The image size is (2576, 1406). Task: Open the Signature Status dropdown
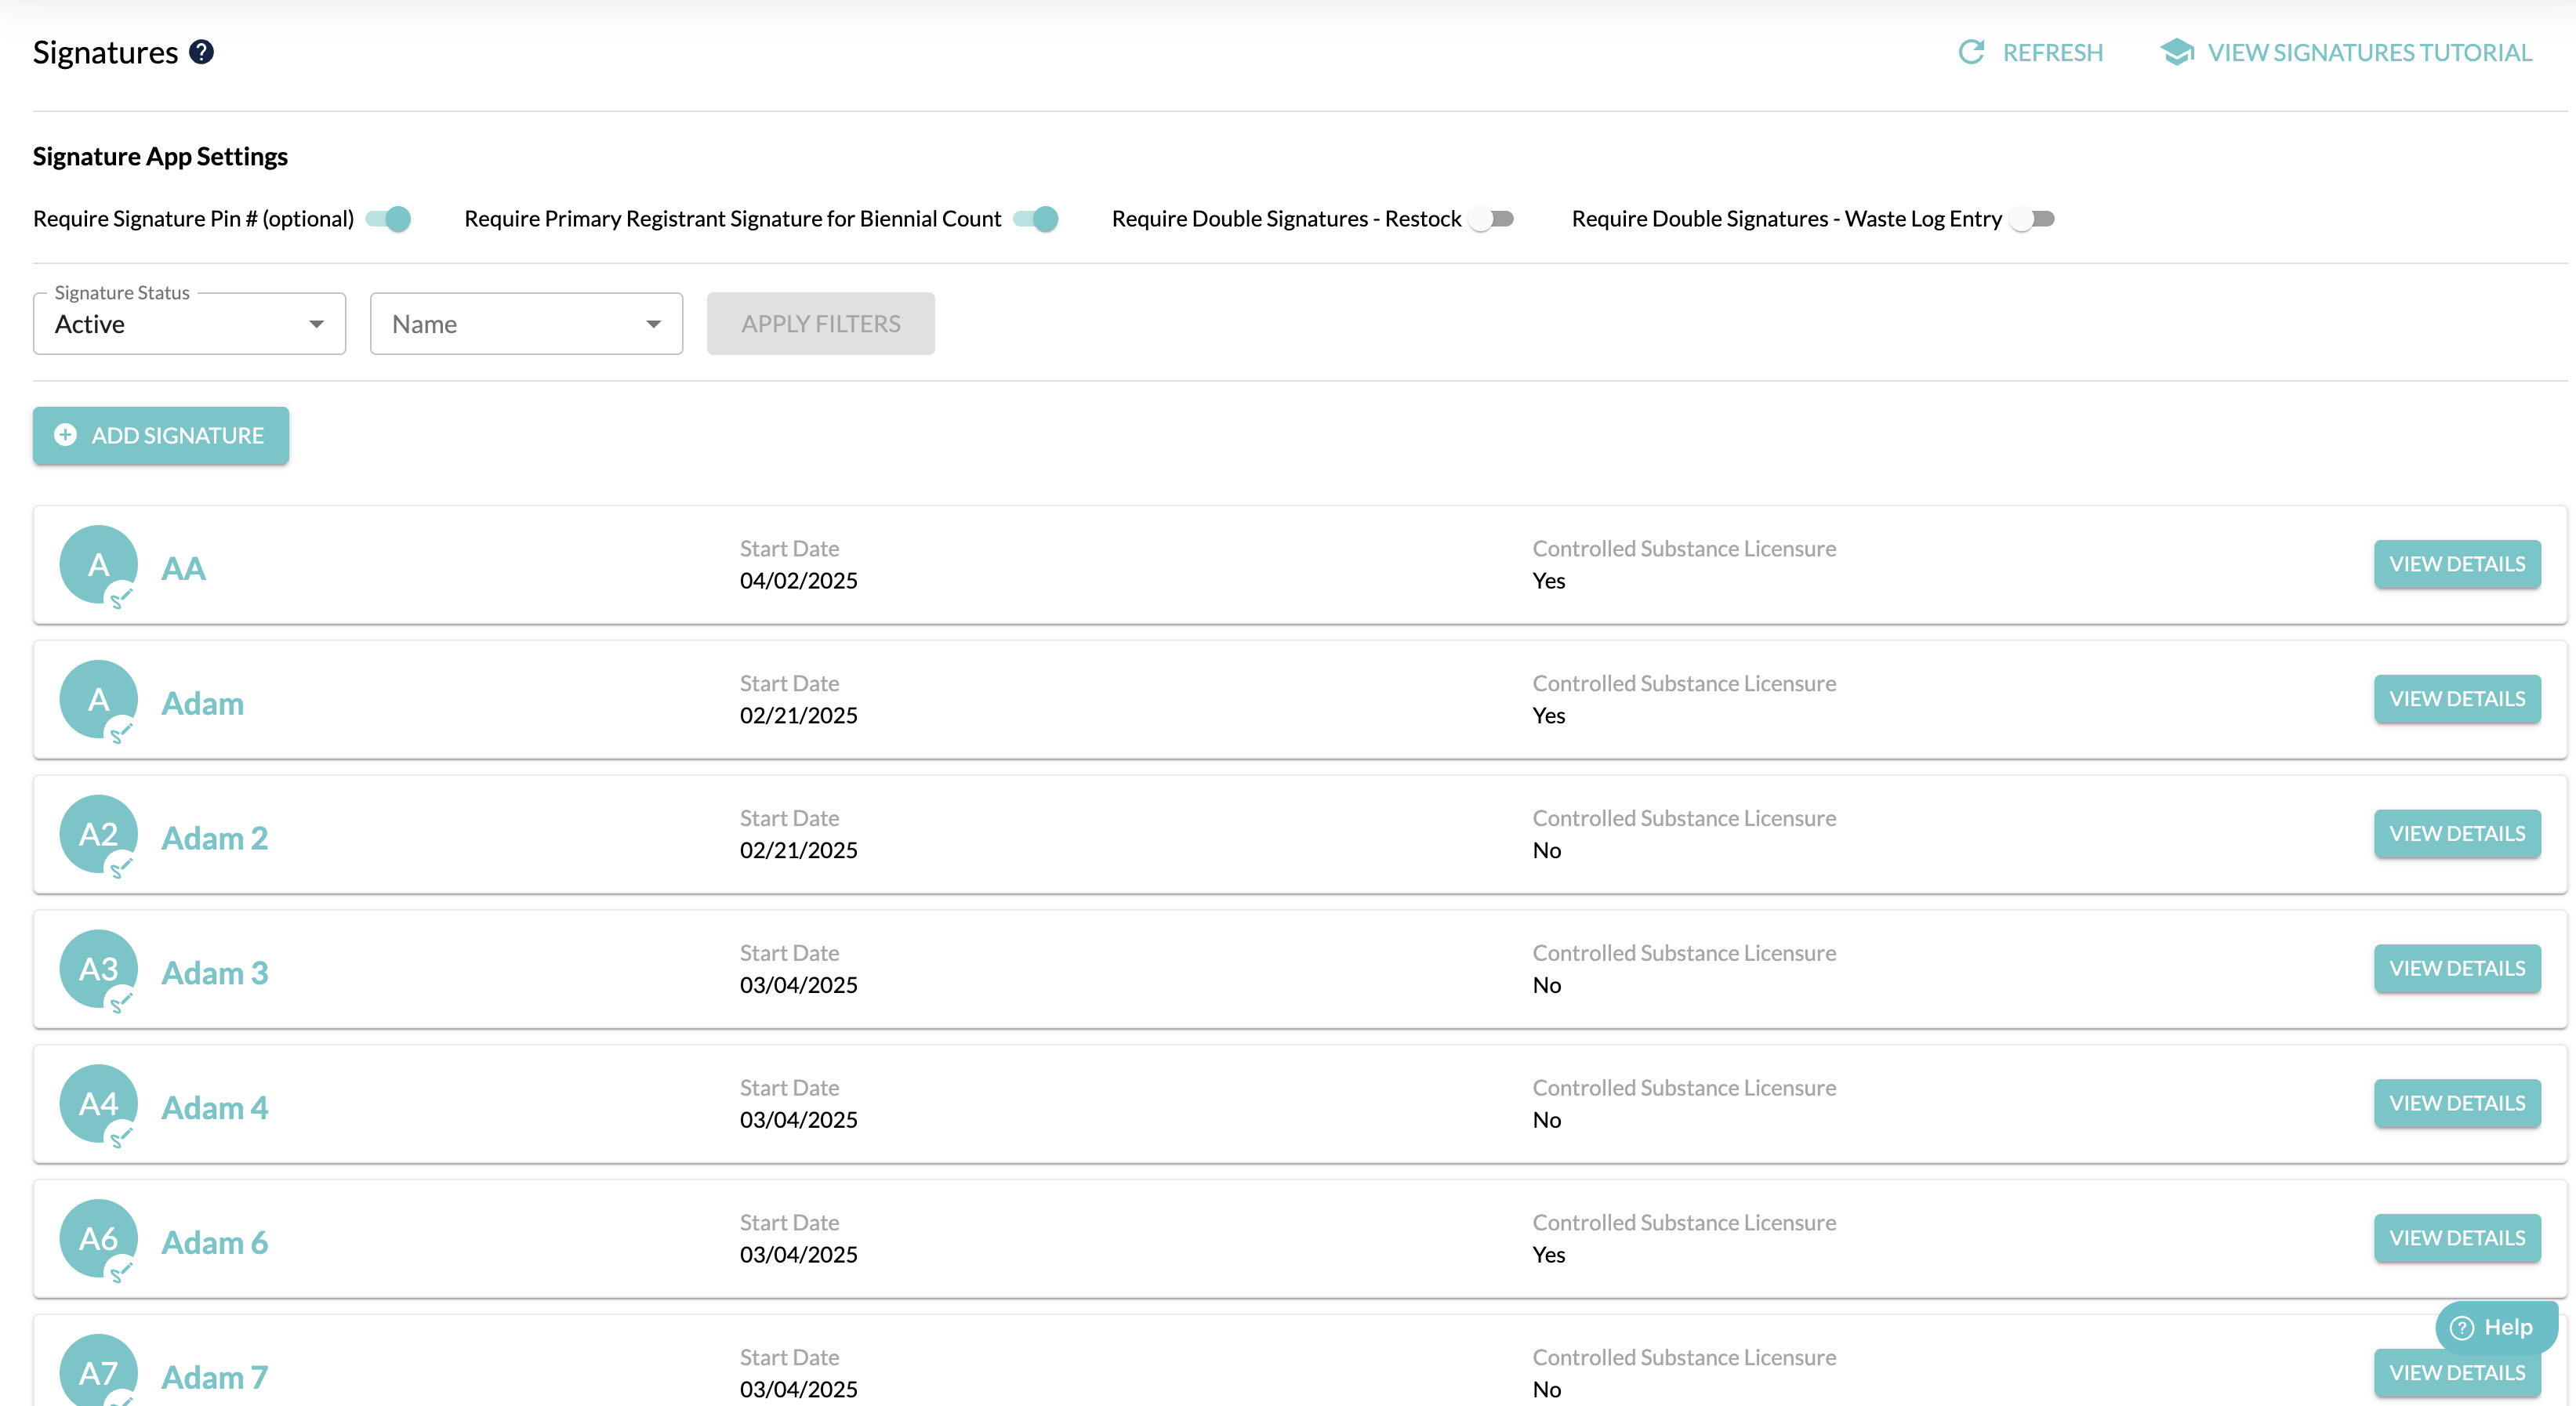pos(190,324)
